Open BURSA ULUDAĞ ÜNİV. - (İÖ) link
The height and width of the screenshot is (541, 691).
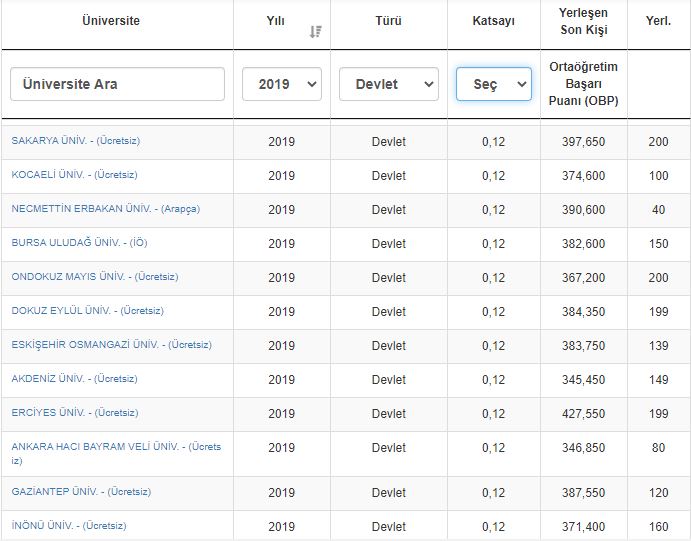[79, 243]
